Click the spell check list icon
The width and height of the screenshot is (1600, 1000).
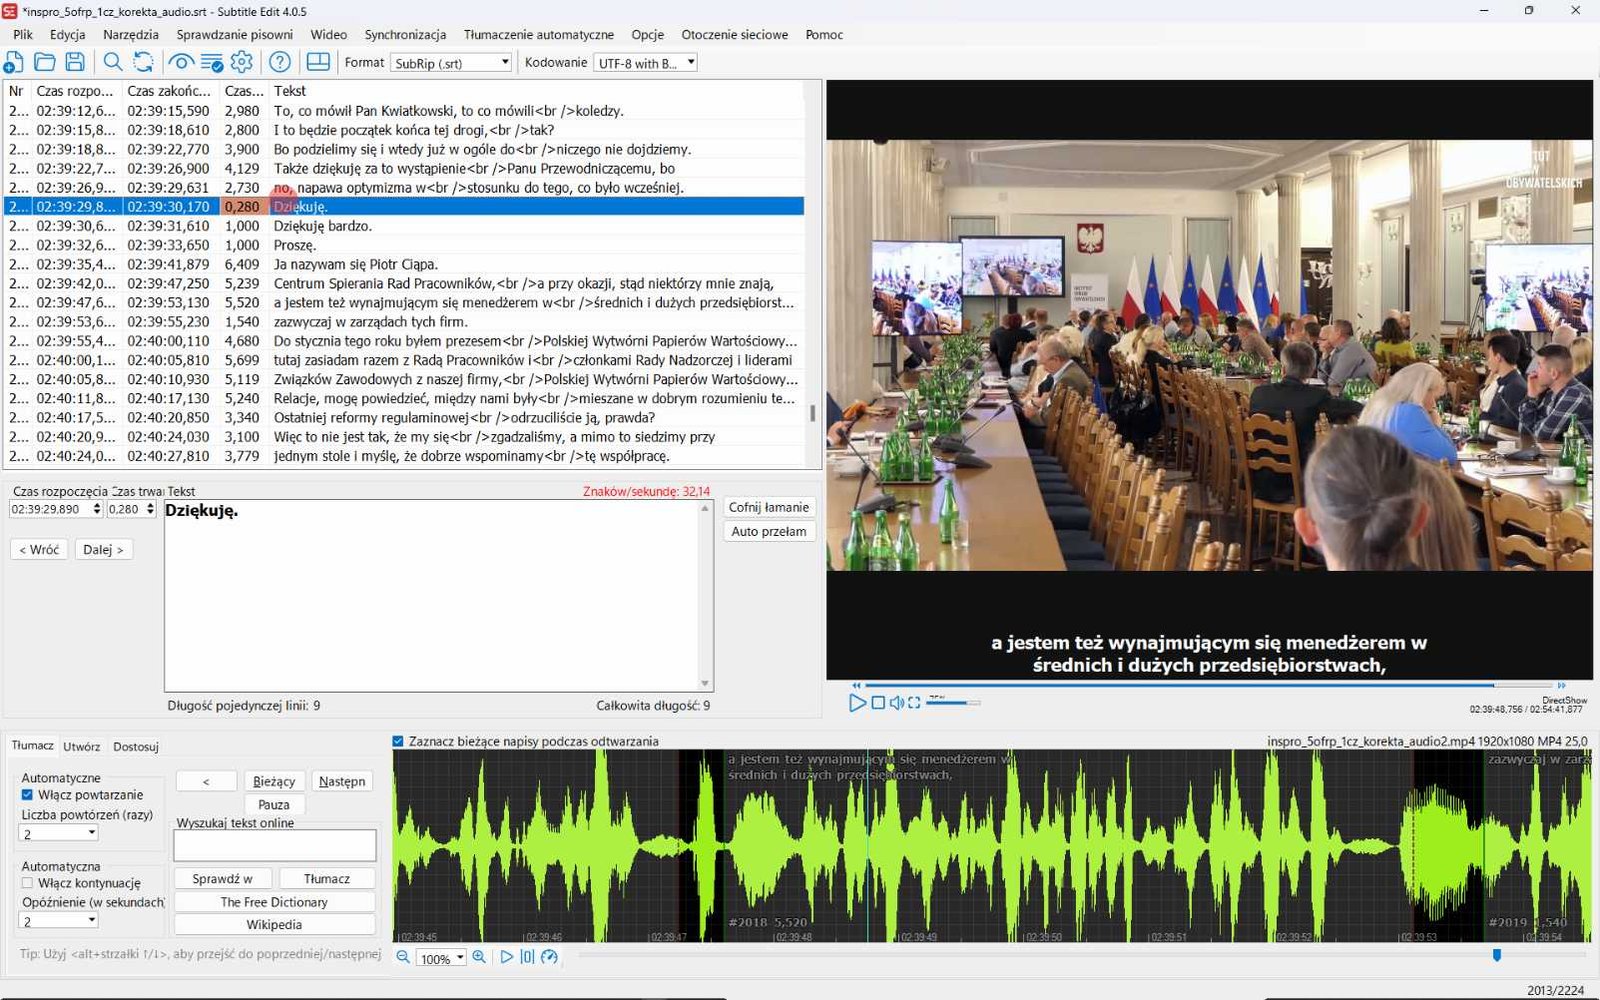pos(212,62)
